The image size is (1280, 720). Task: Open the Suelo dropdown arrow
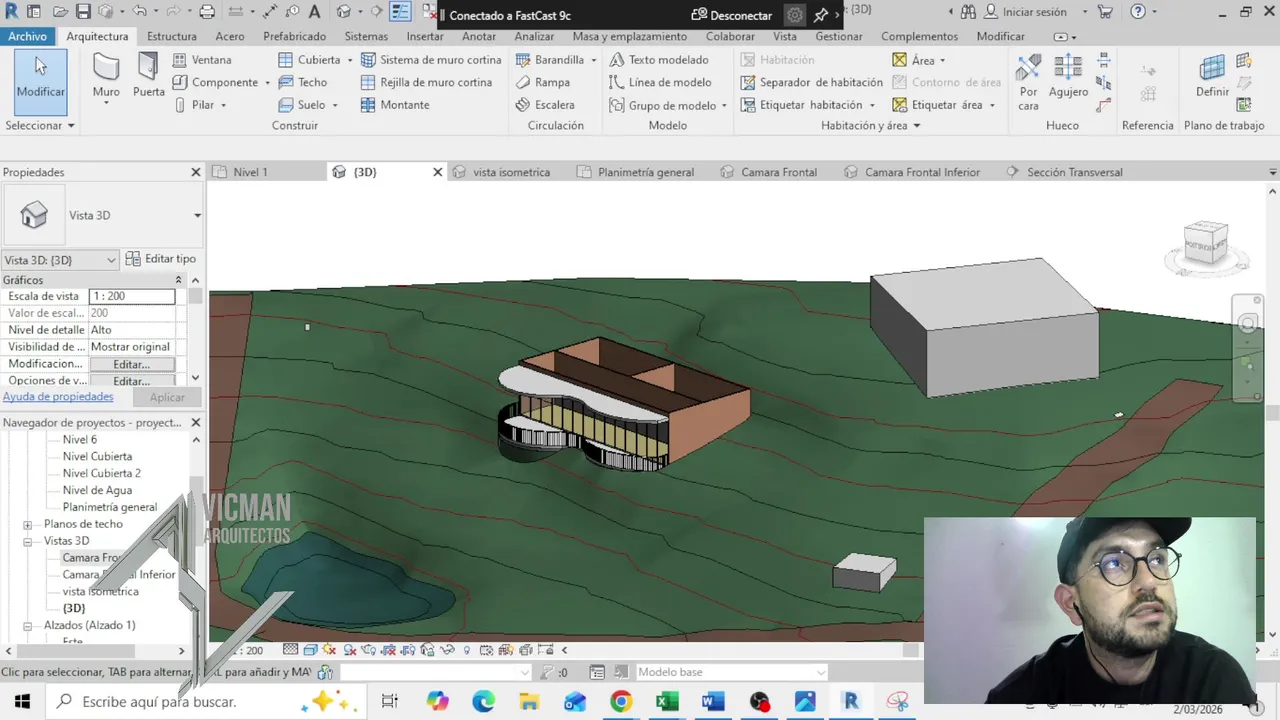pyautogui.click(x=335, y=105)
